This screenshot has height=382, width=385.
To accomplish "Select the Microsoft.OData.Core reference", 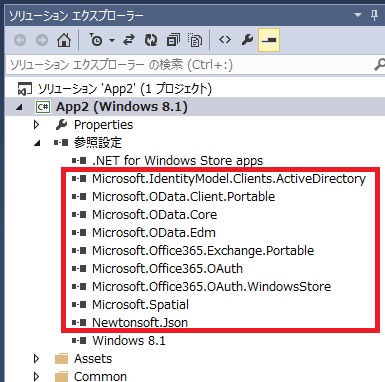I will [x=154, y=214].
